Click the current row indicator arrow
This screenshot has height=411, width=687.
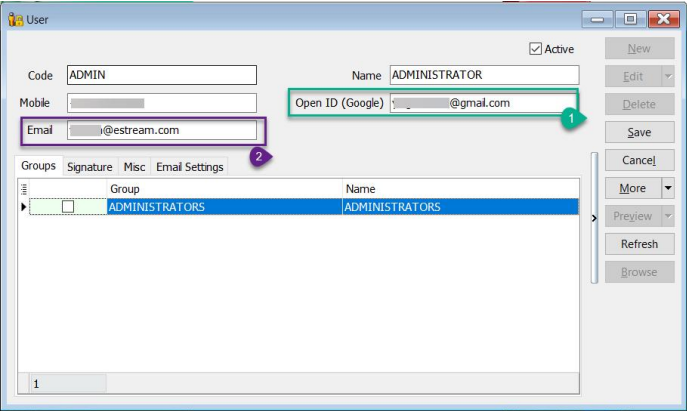(24, 207)
